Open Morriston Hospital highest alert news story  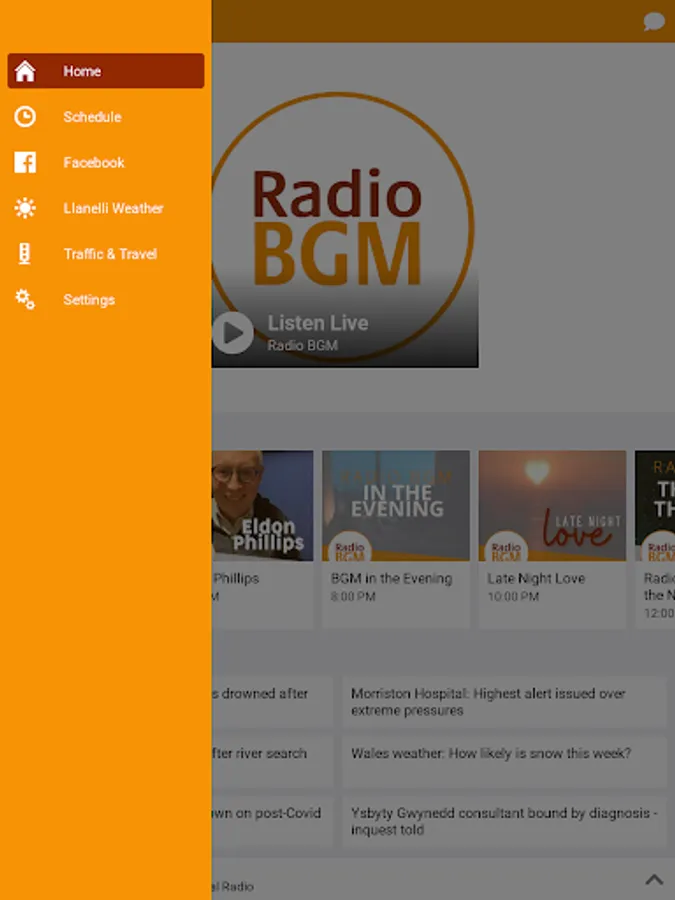(504, 701)
